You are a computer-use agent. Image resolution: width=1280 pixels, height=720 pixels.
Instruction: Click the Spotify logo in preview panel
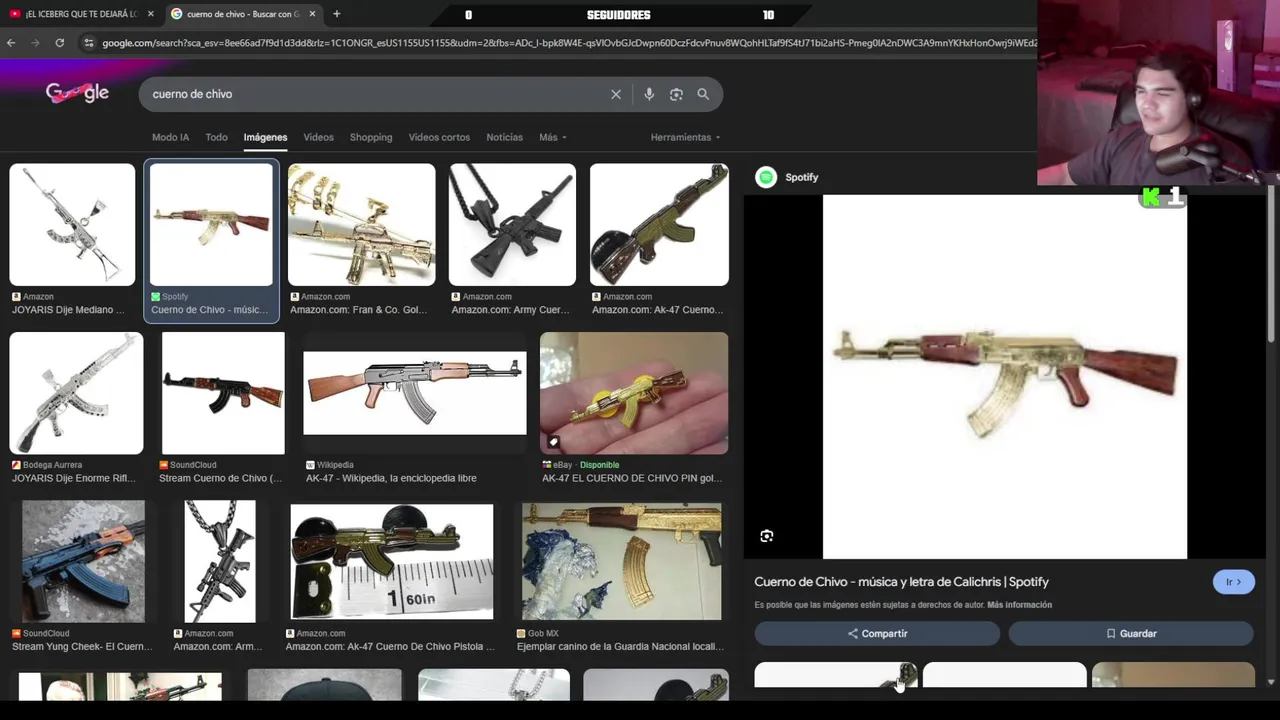coord(766,177)
